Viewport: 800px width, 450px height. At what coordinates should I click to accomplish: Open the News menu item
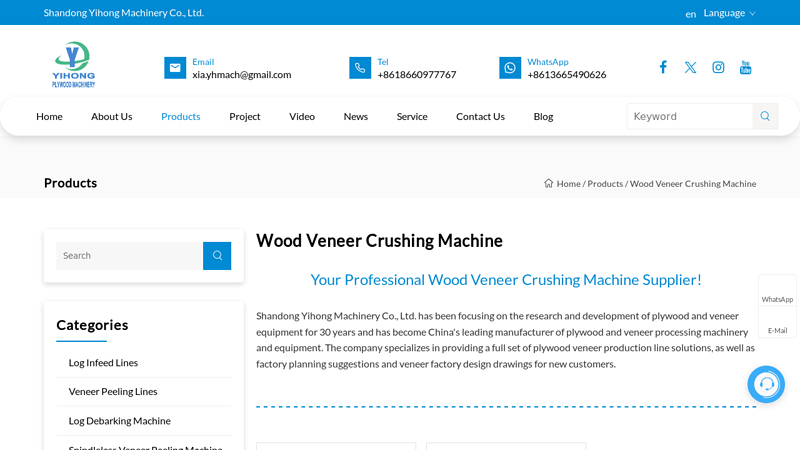(356, 116)
